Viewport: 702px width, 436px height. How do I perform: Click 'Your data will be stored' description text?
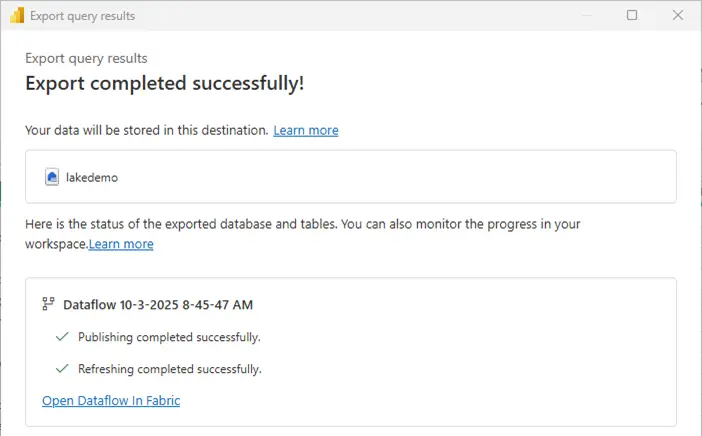click(147, 130)
